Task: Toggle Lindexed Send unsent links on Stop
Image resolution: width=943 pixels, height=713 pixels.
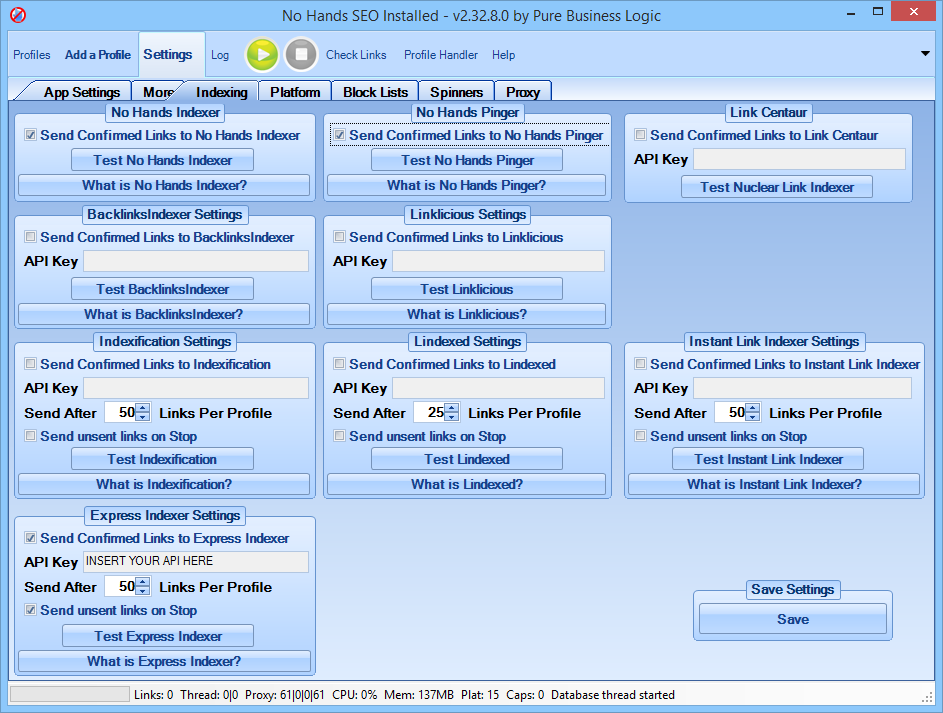Action: 339,435
